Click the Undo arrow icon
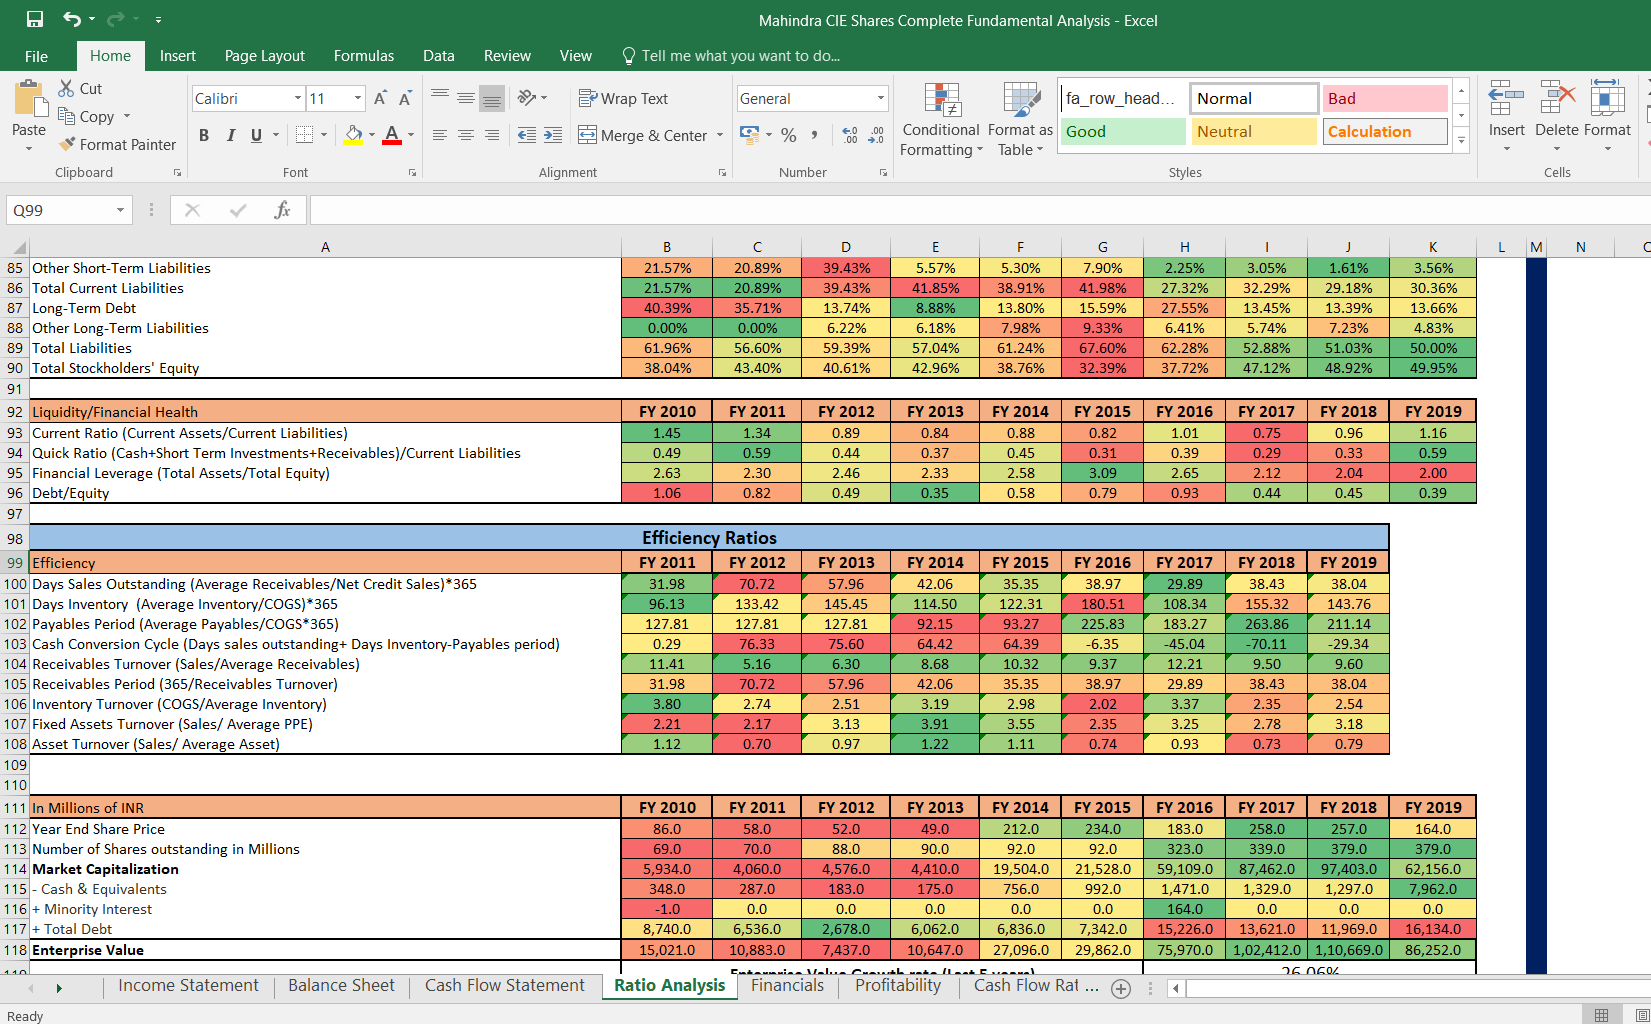Image resolution: width=1651 pixels, height=1024 pixels. coord(71,19)
